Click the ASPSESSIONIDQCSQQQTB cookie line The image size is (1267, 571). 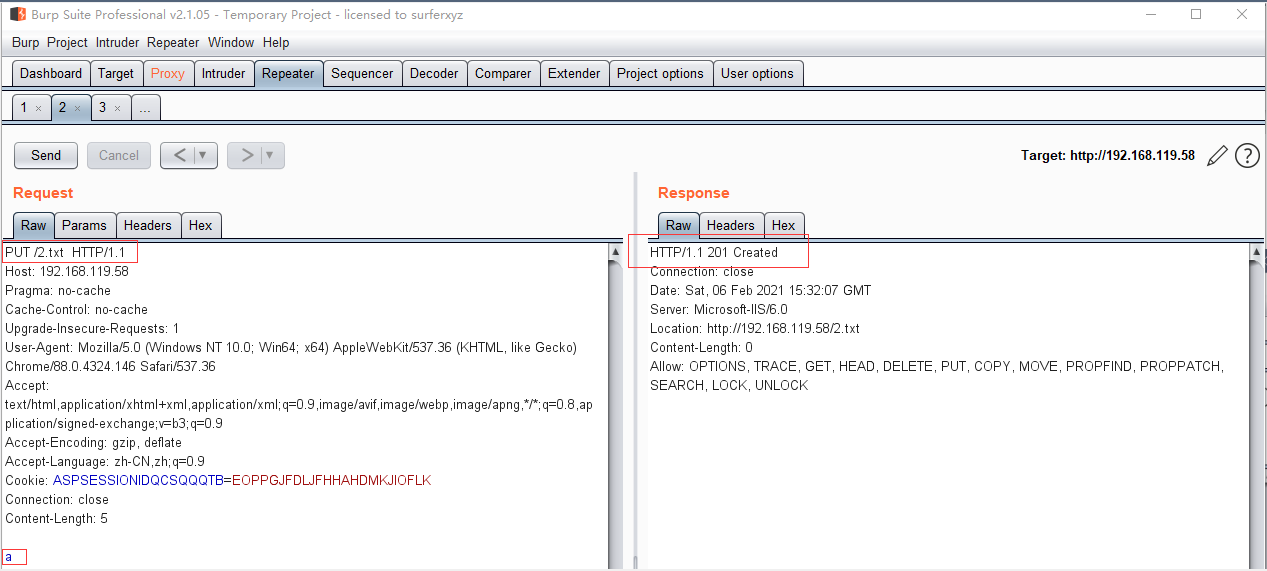pos(218,480)
